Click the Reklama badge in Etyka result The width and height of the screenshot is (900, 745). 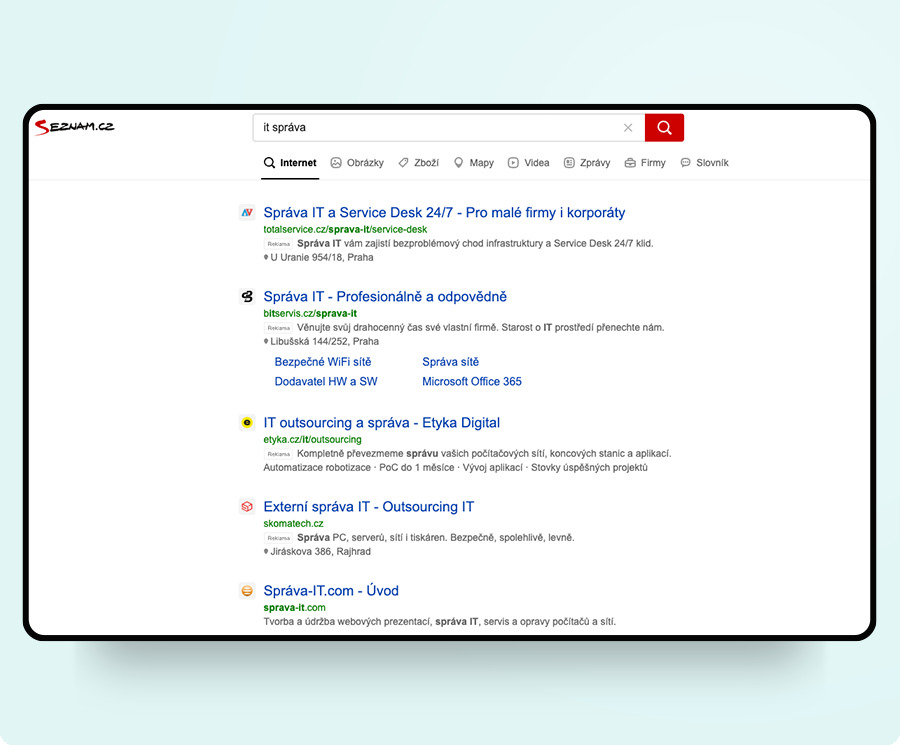click(x=278, y=454)
